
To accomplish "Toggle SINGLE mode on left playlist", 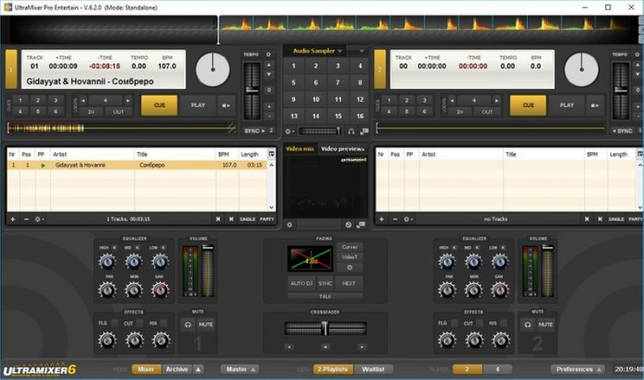I will point(248,219).
